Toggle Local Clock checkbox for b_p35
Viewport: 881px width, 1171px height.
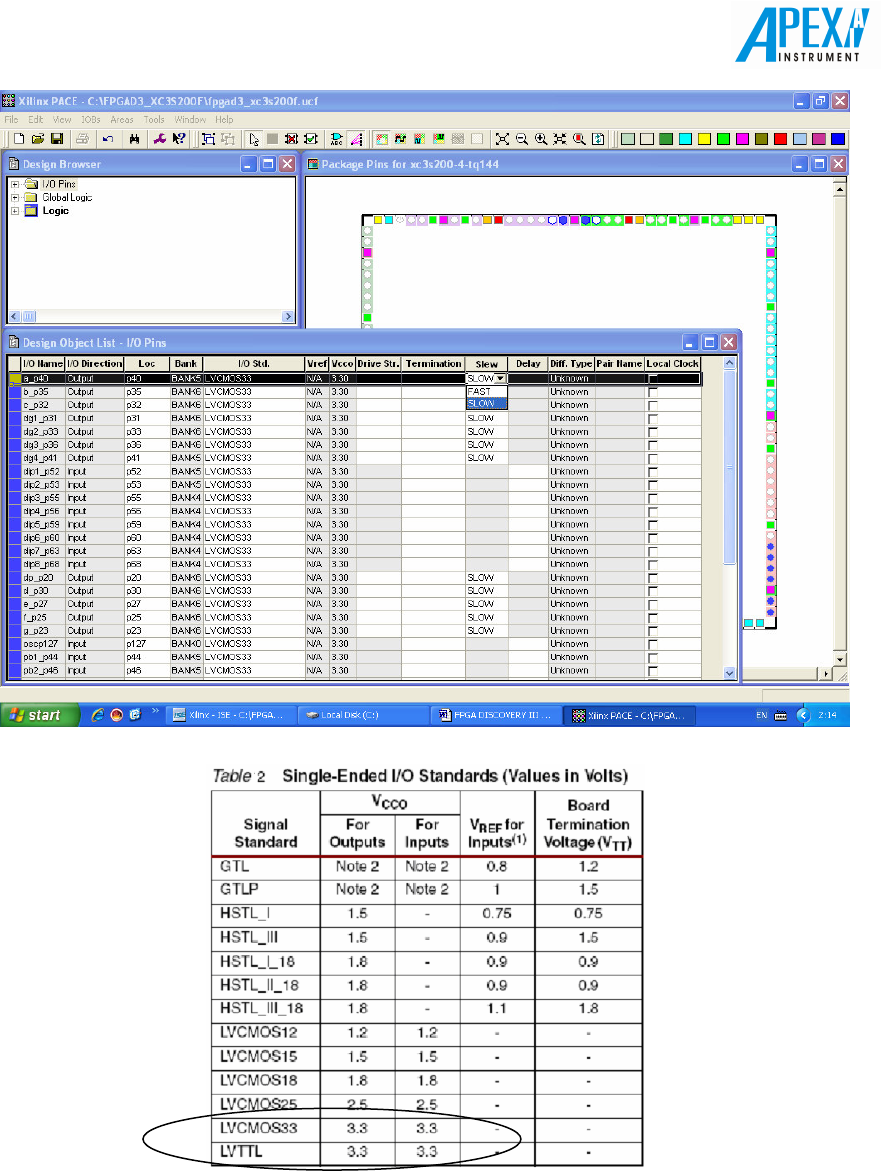(653, 392)
